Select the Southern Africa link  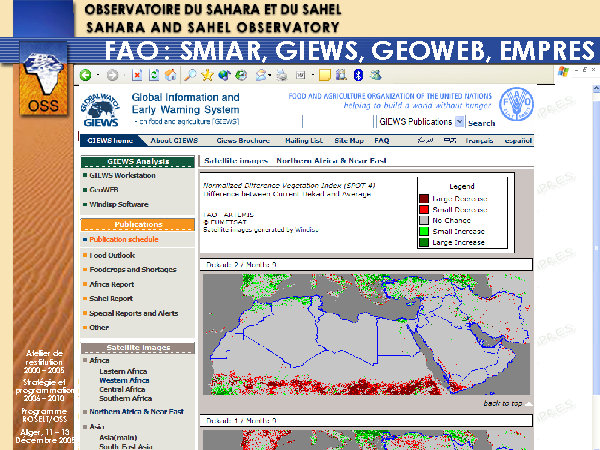click(x=126, y=398)
